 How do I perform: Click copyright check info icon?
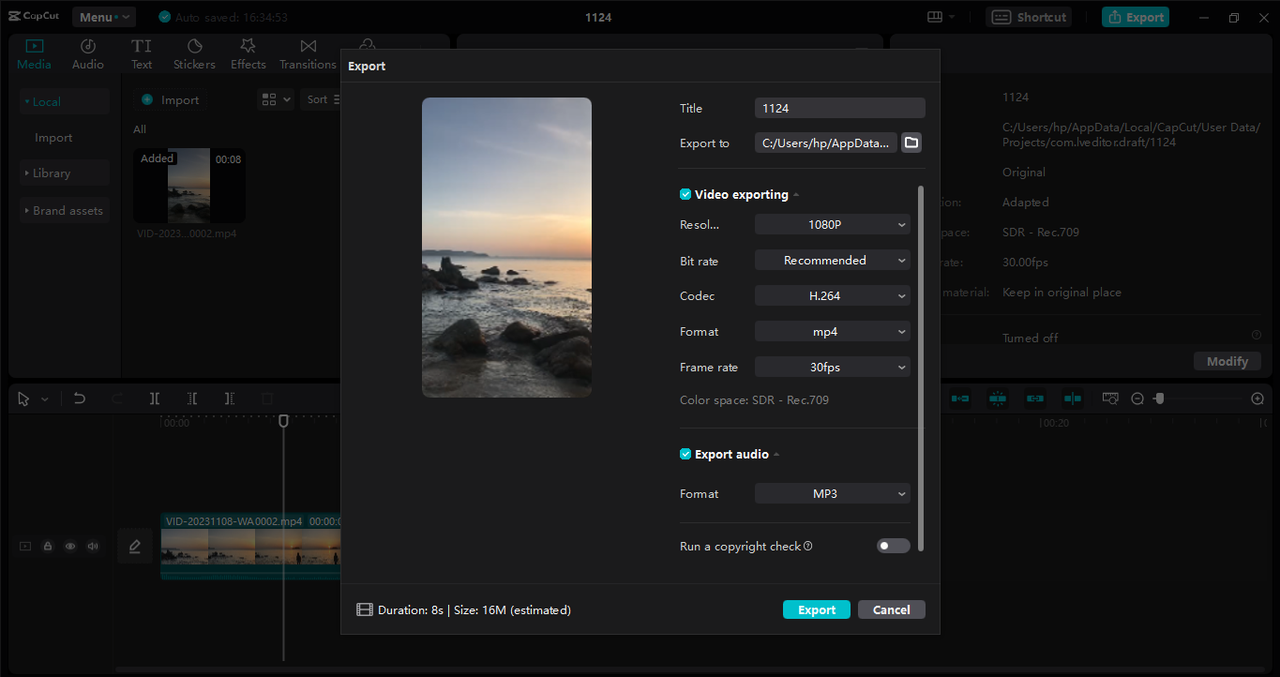[x=808, y=546]
